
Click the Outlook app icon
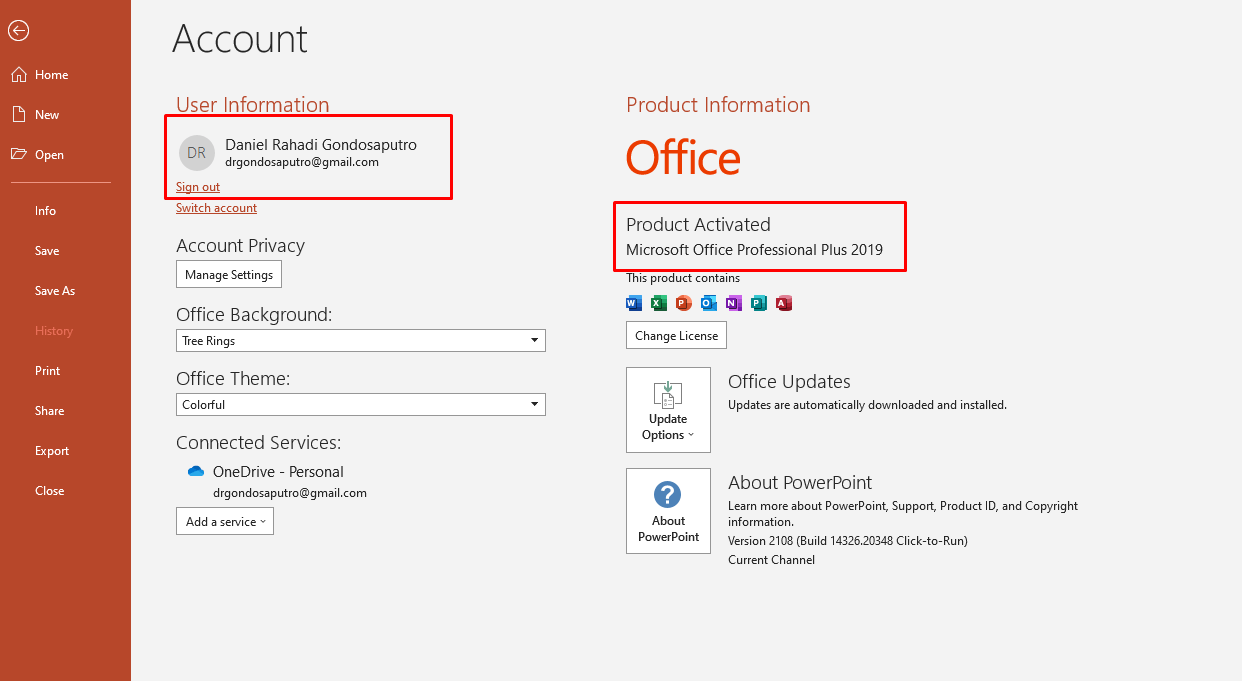click(709, 303)
